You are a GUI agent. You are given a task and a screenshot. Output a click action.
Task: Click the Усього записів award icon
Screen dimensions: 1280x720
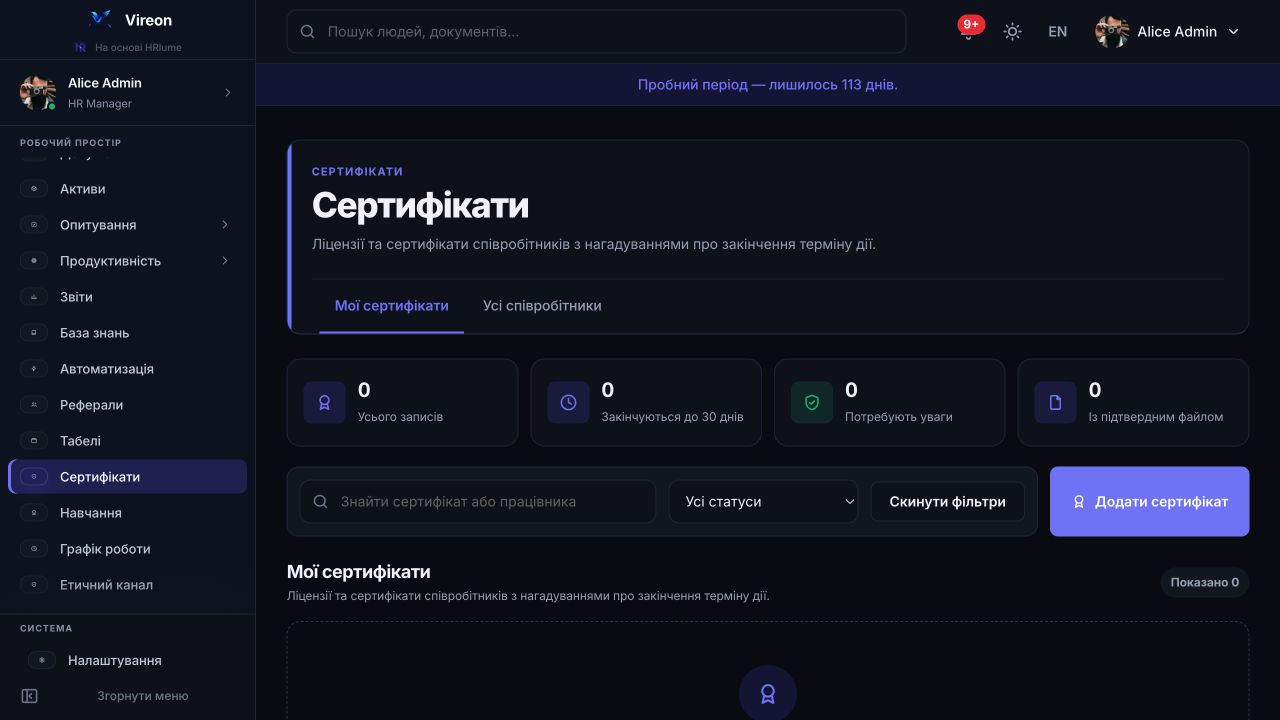pos(324,402)
